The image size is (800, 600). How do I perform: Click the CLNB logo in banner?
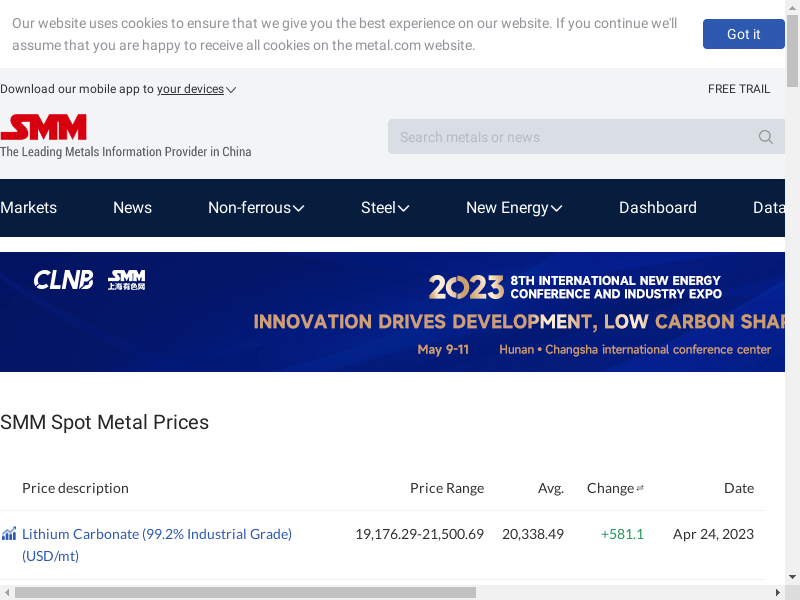[x=63, y=280]
